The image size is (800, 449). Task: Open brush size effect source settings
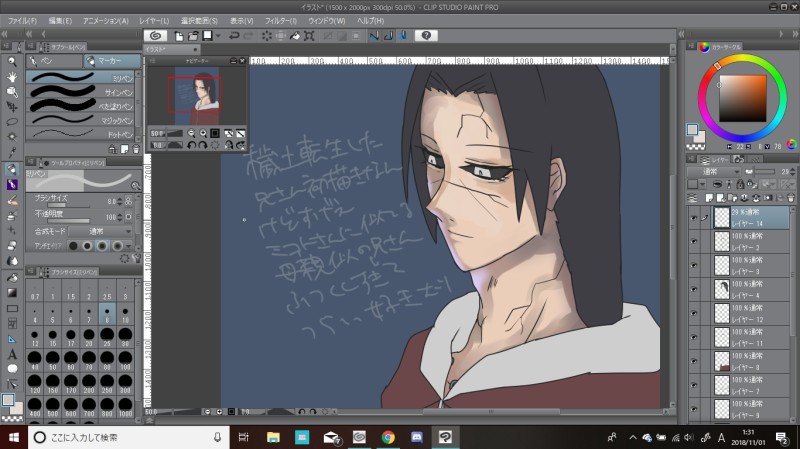(x=129, y=202)
